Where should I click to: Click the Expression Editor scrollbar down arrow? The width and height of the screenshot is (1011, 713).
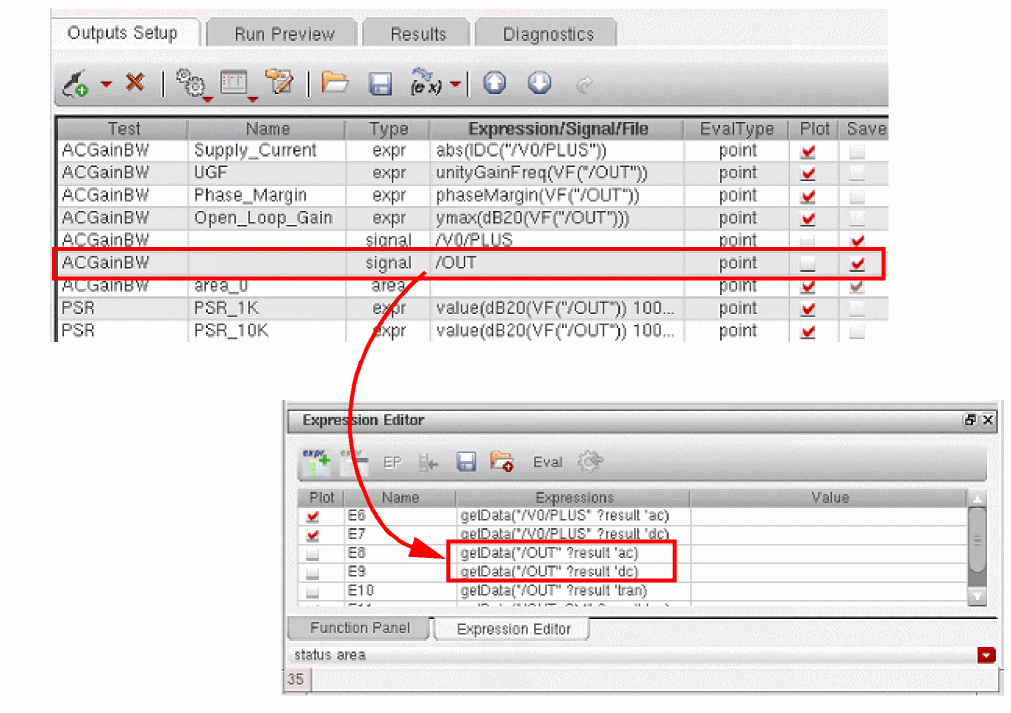click(x=977, y=596)
